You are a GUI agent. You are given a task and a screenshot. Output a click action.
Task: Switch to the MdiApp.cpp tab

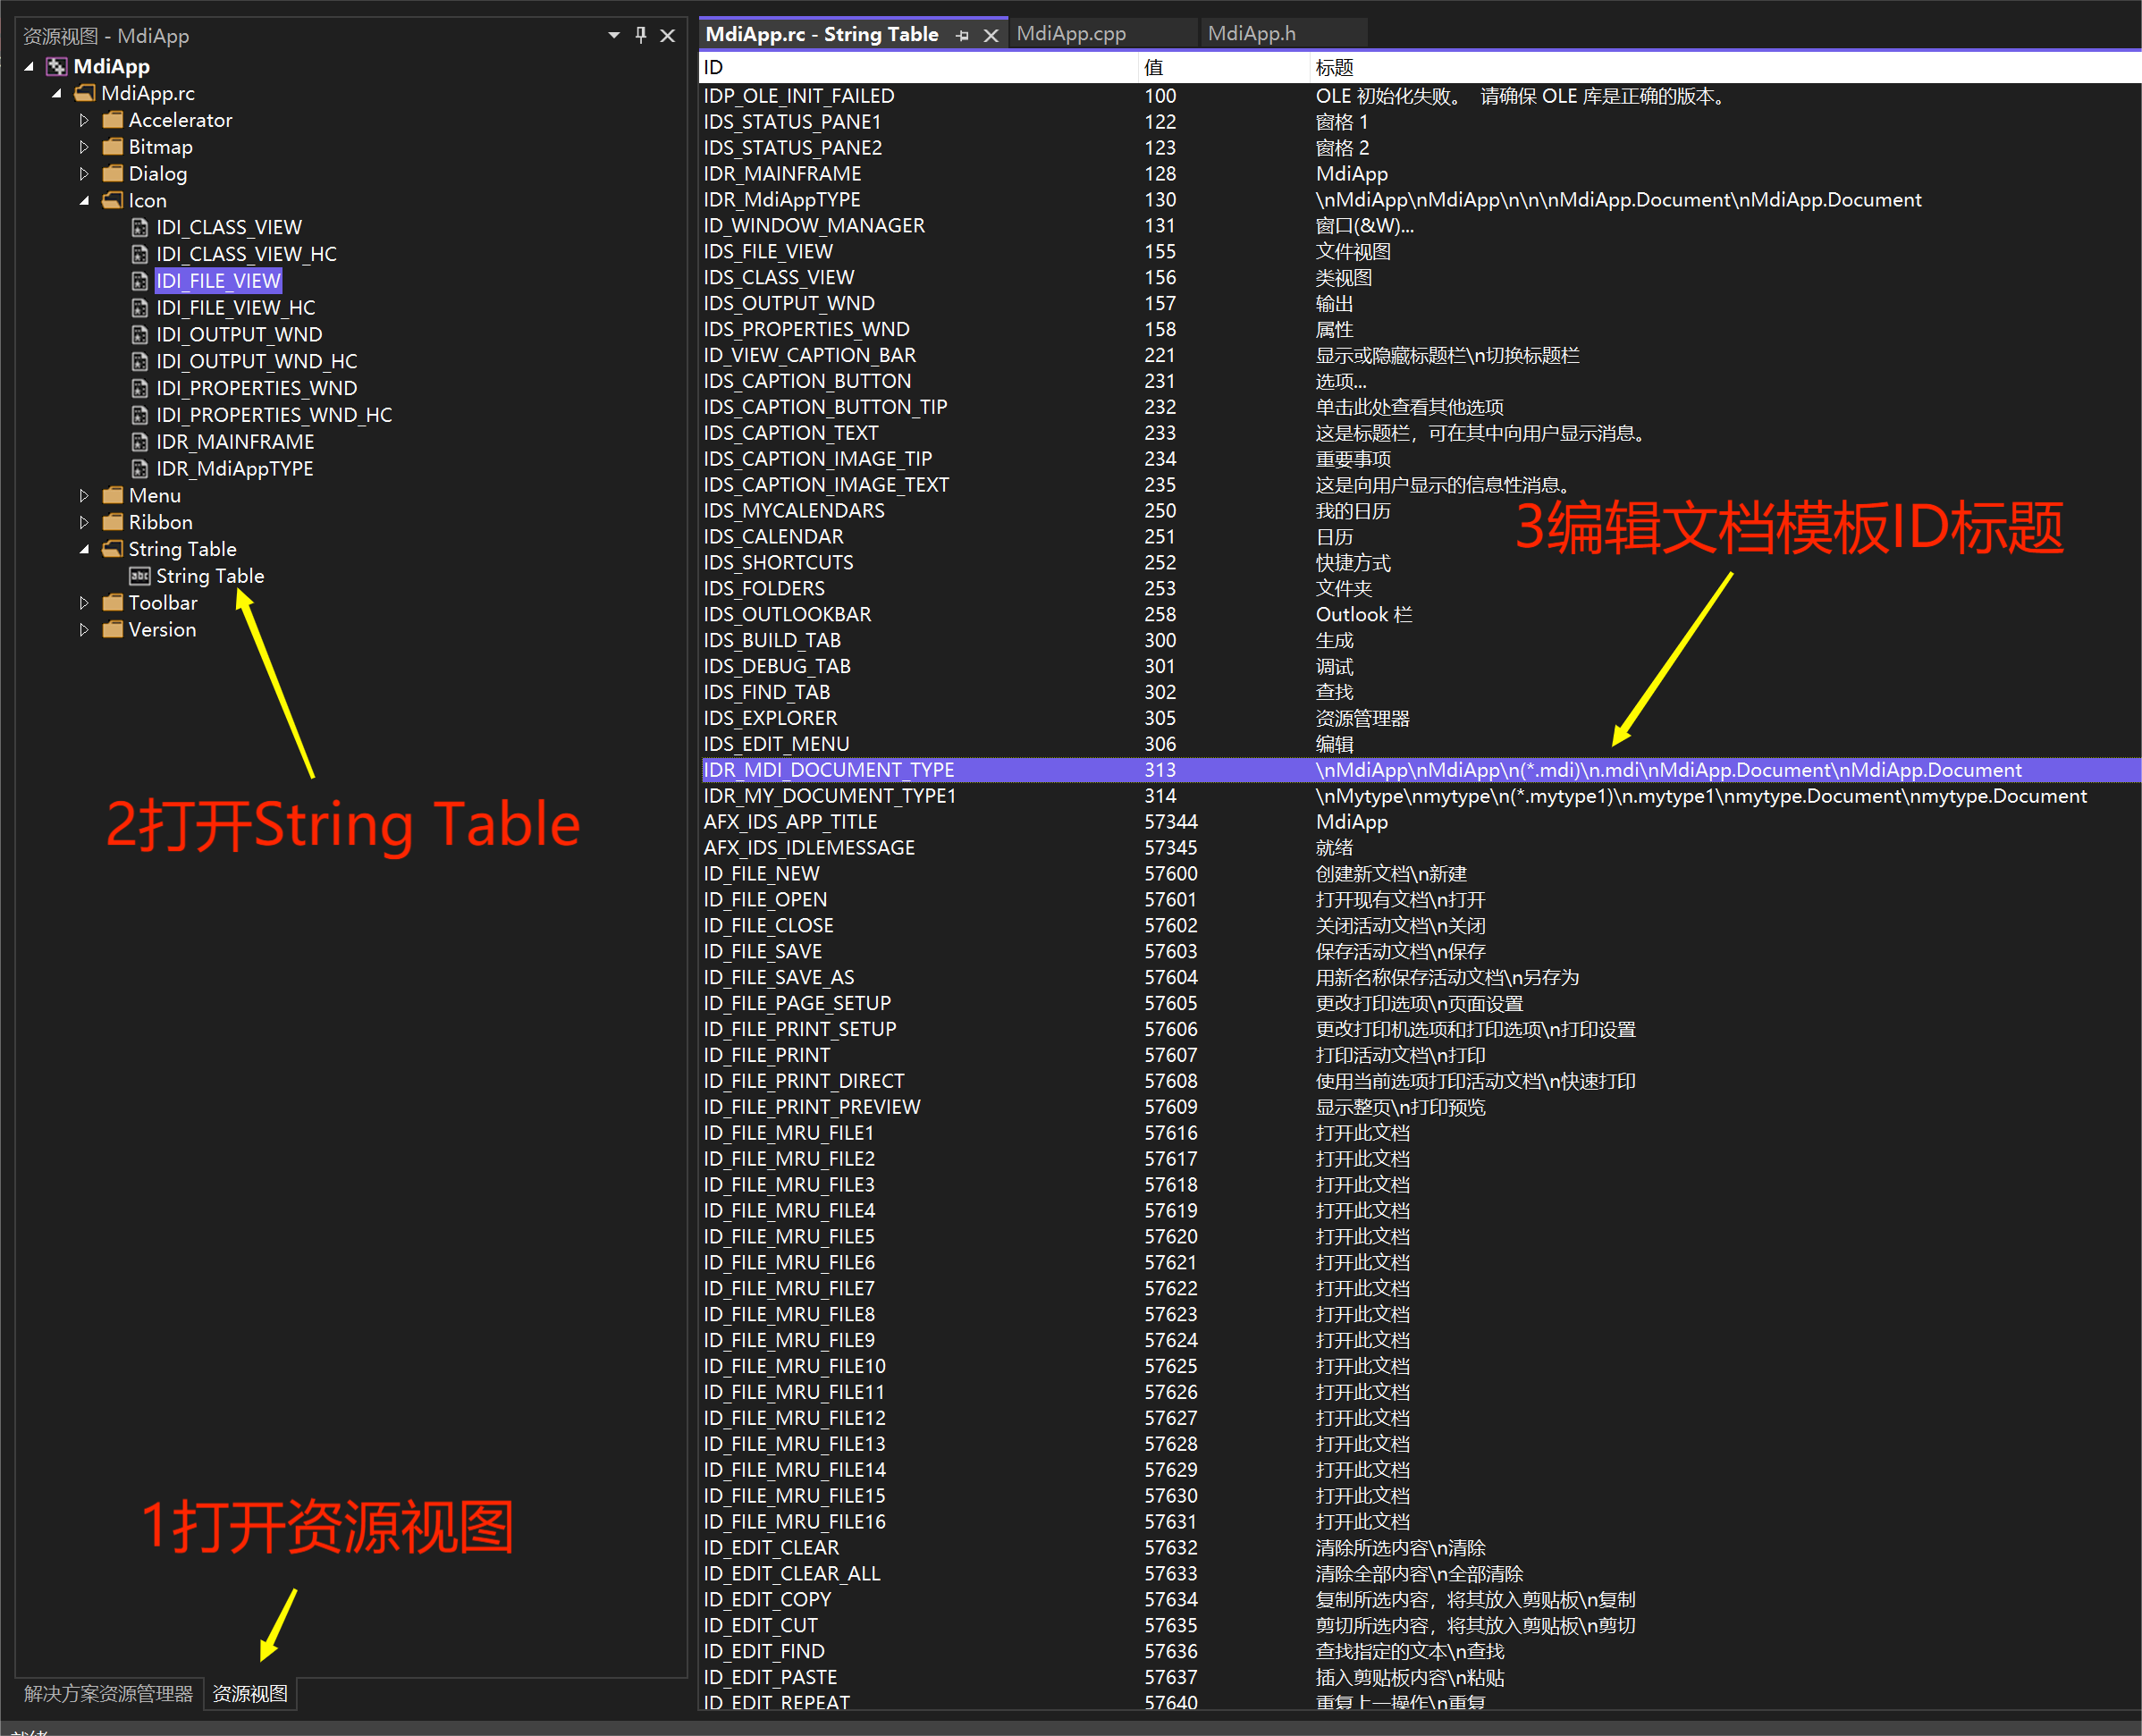click(x=1071, y=33)
